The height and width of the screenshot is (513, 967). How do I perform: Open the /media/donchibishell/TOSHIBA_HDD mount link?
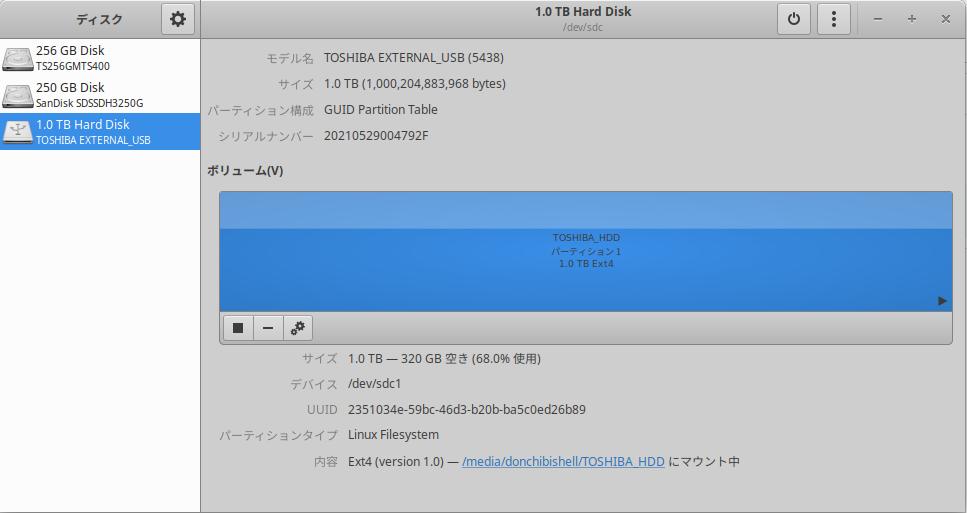point(563,461)
